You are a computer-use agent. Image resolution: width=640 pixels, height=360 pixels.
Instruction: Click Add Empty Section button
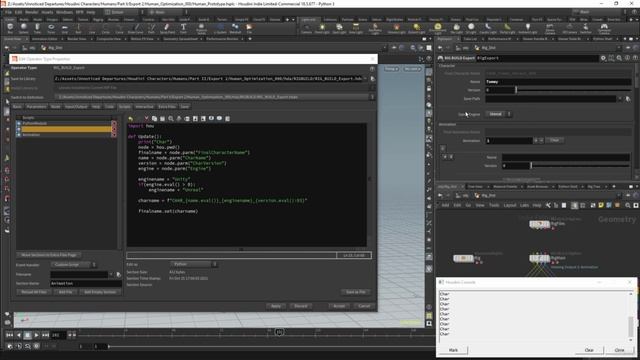(x=100, y=292)
